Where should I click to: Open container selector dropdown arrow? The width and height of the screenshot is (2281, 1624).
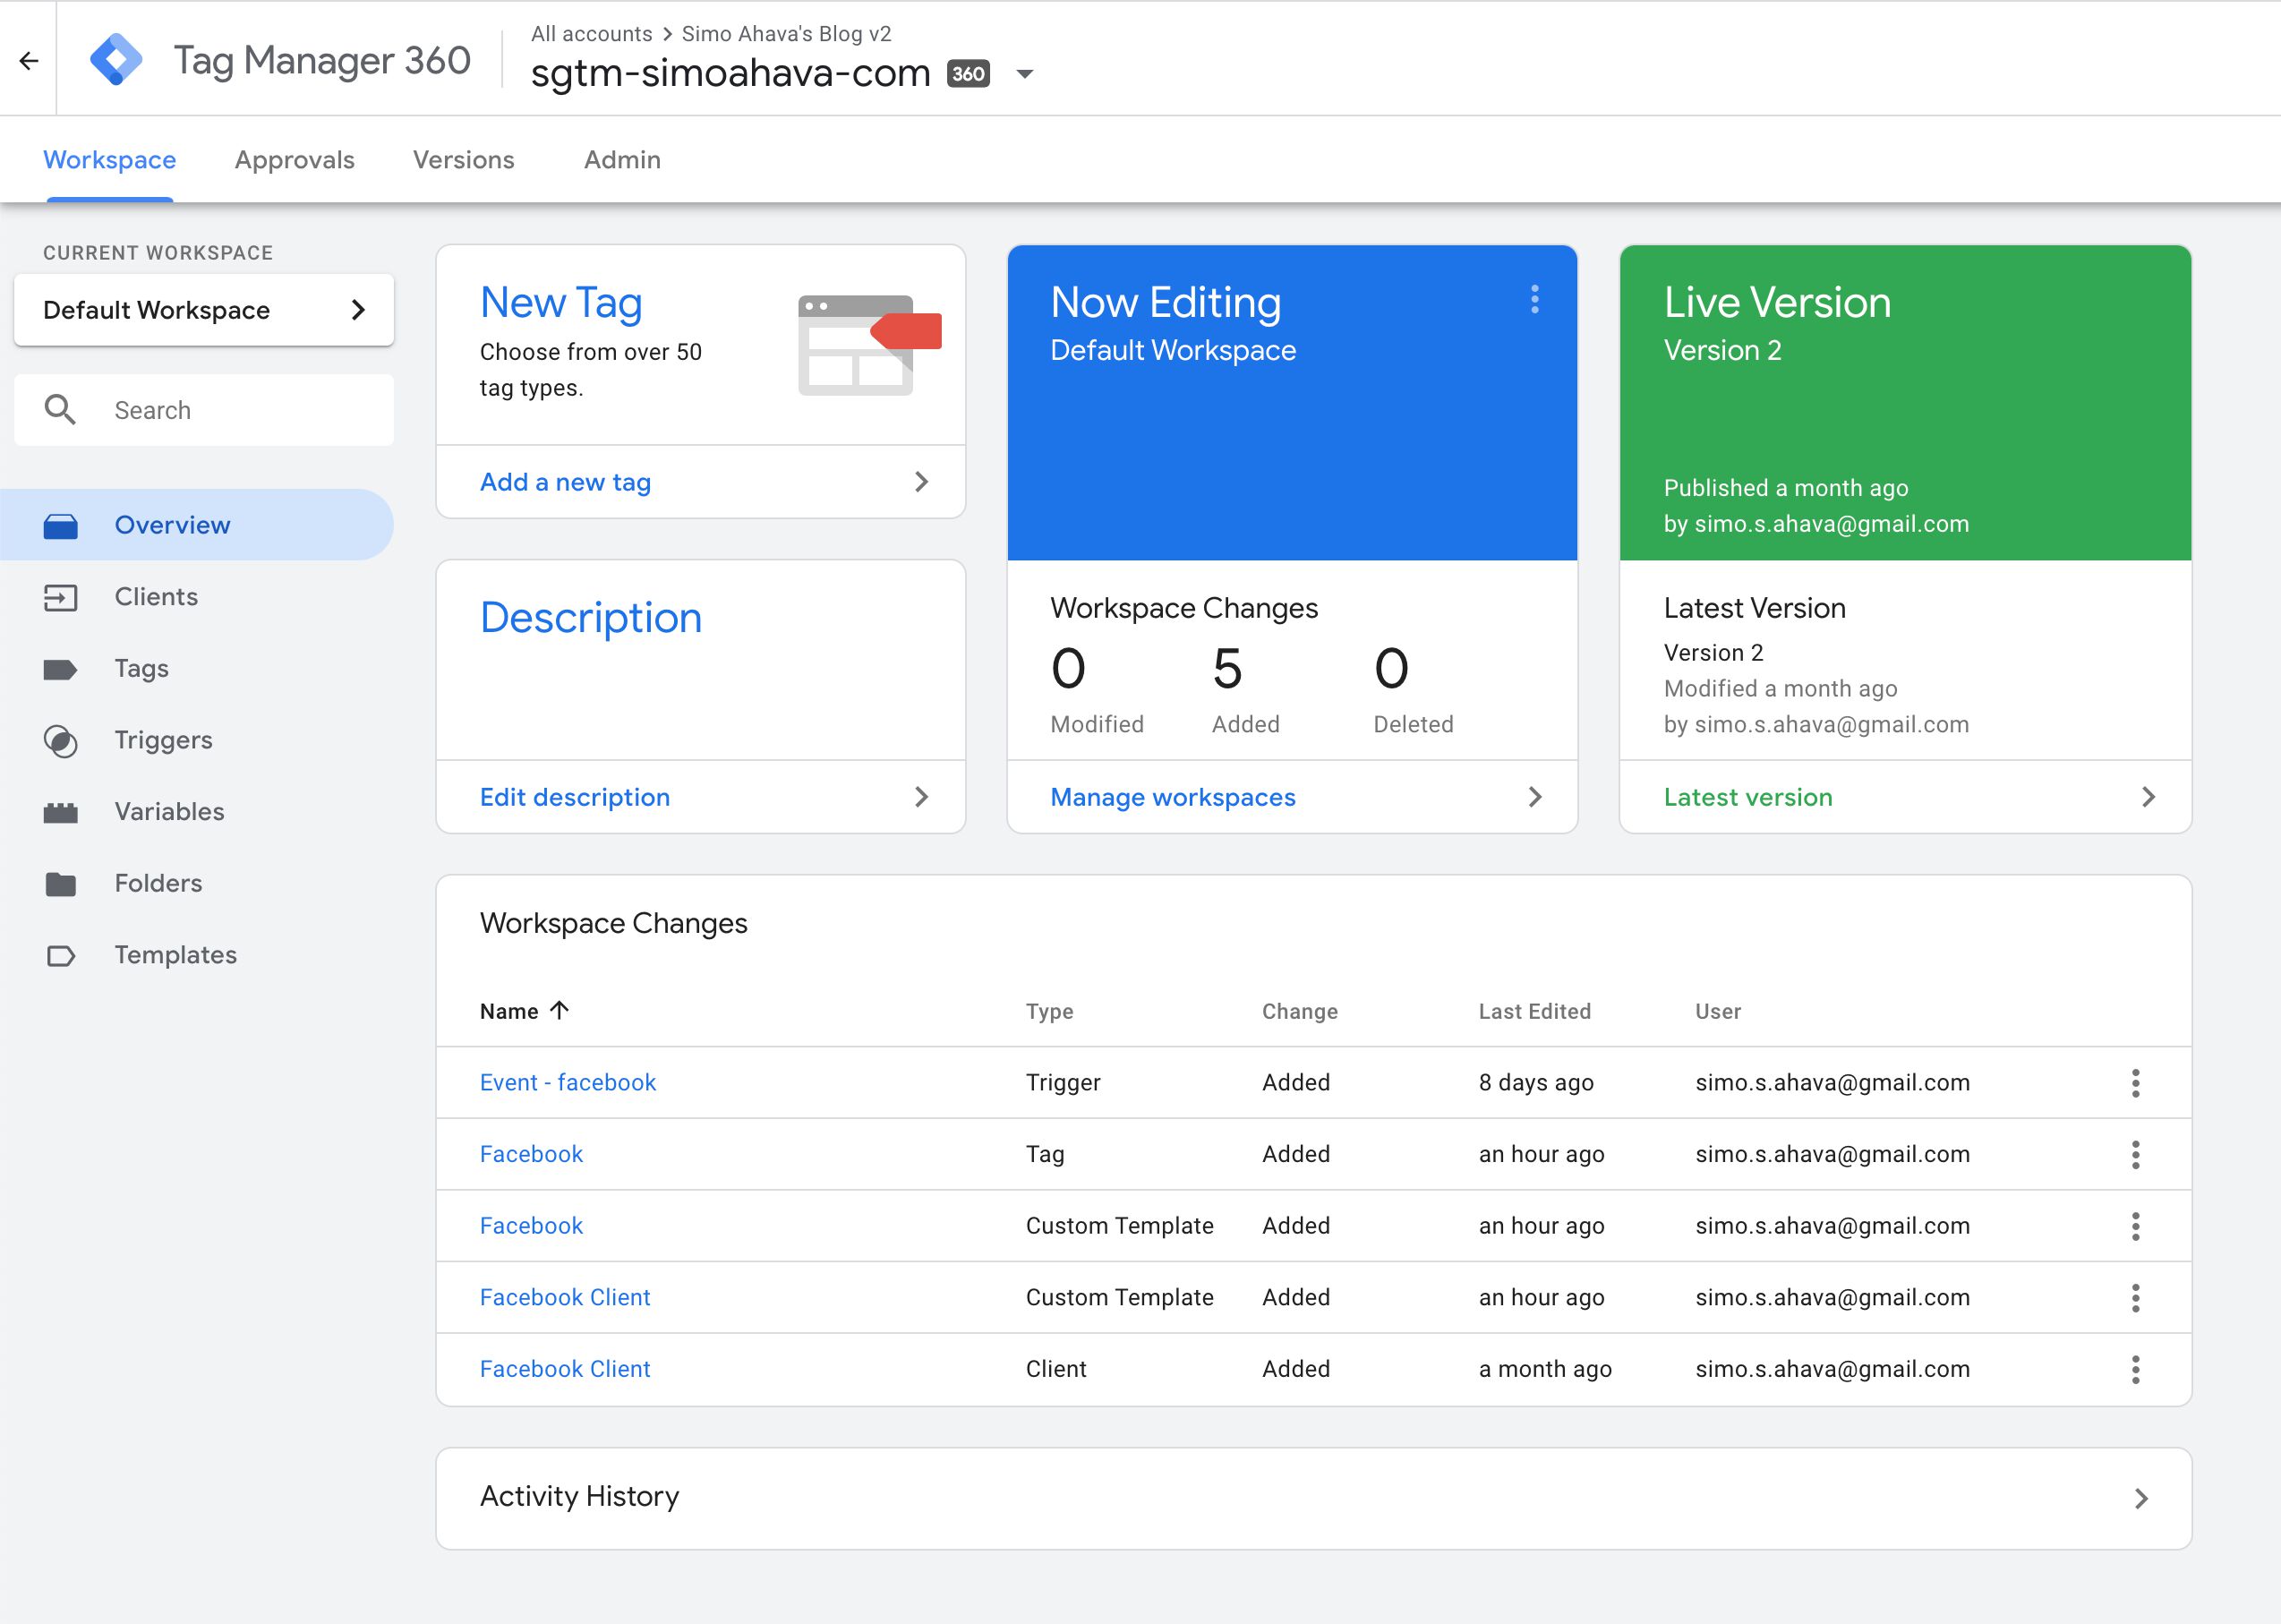point(1024,74)
